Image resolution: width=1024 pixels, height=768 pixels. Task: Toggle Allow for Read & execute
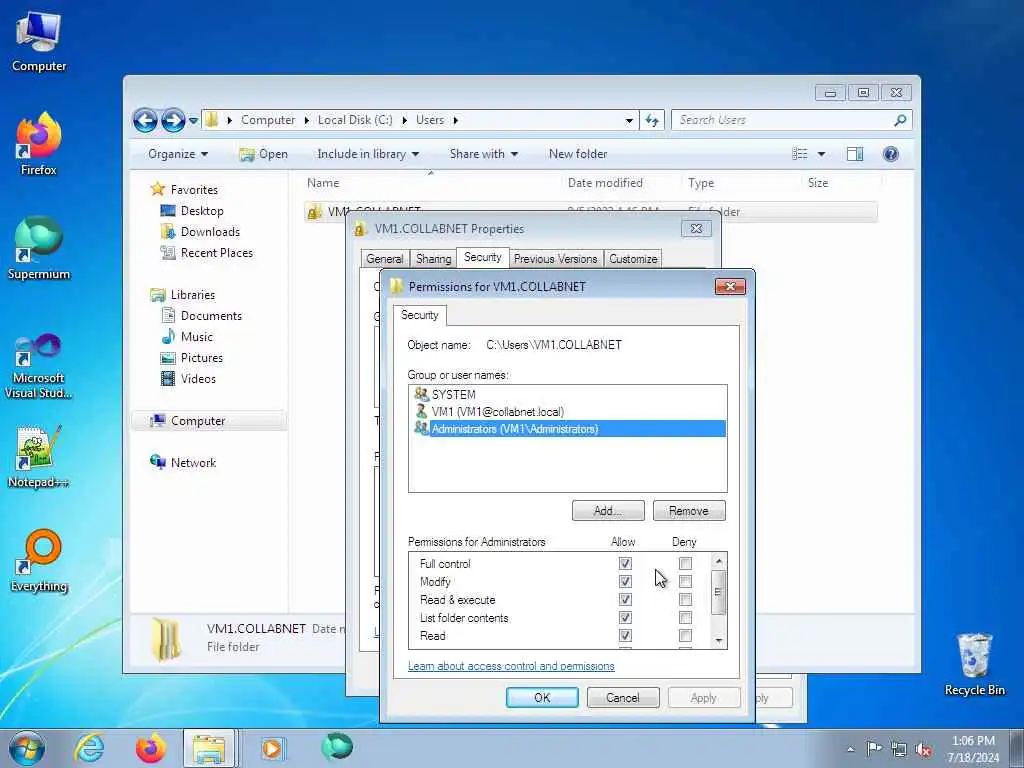coord(625,600)
